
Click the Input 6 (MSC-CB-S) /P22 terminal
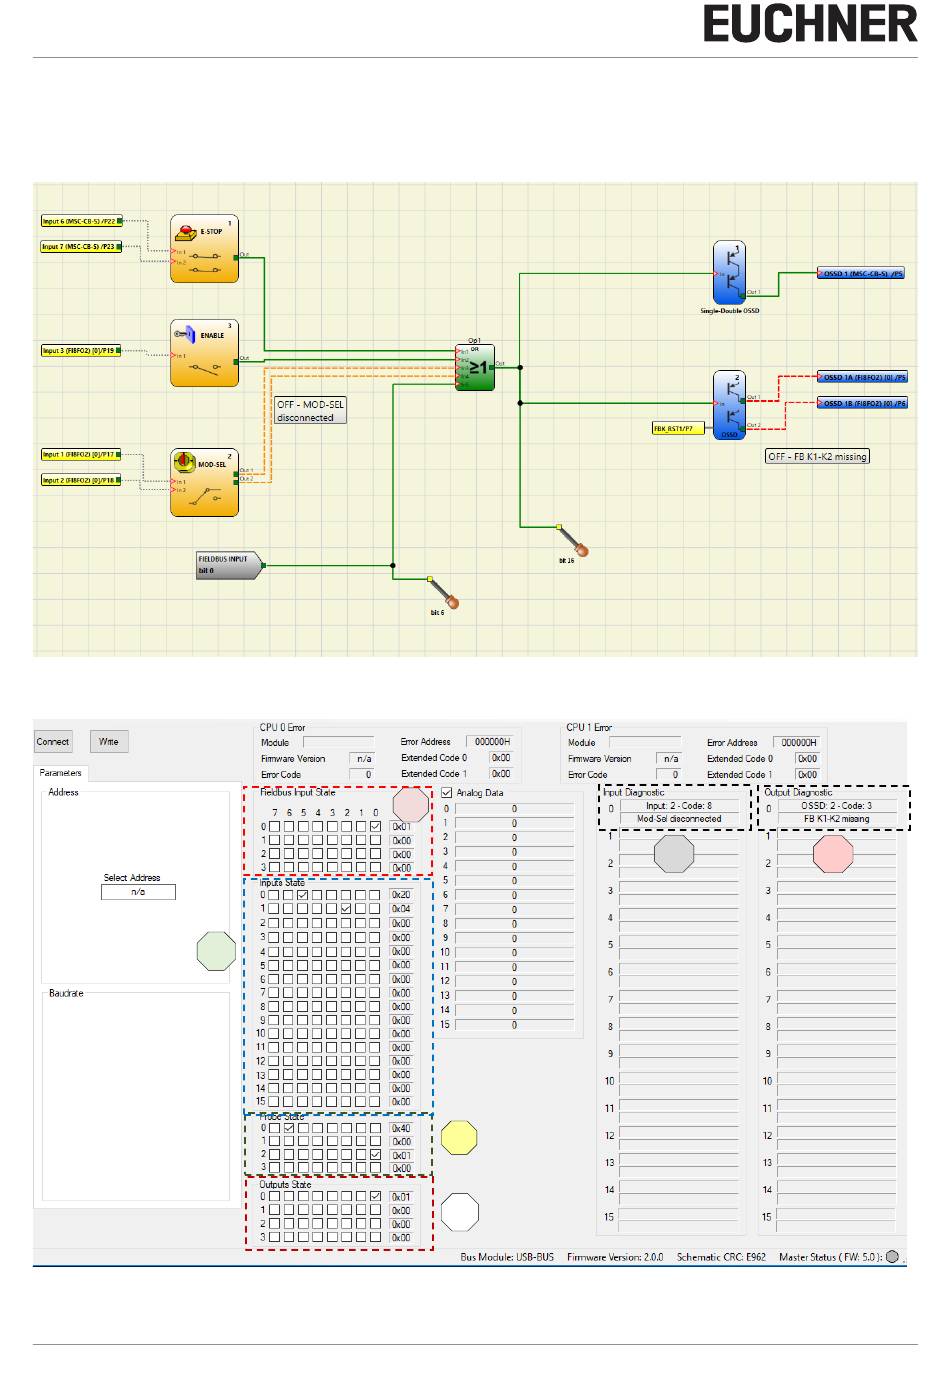pos(81,221)
